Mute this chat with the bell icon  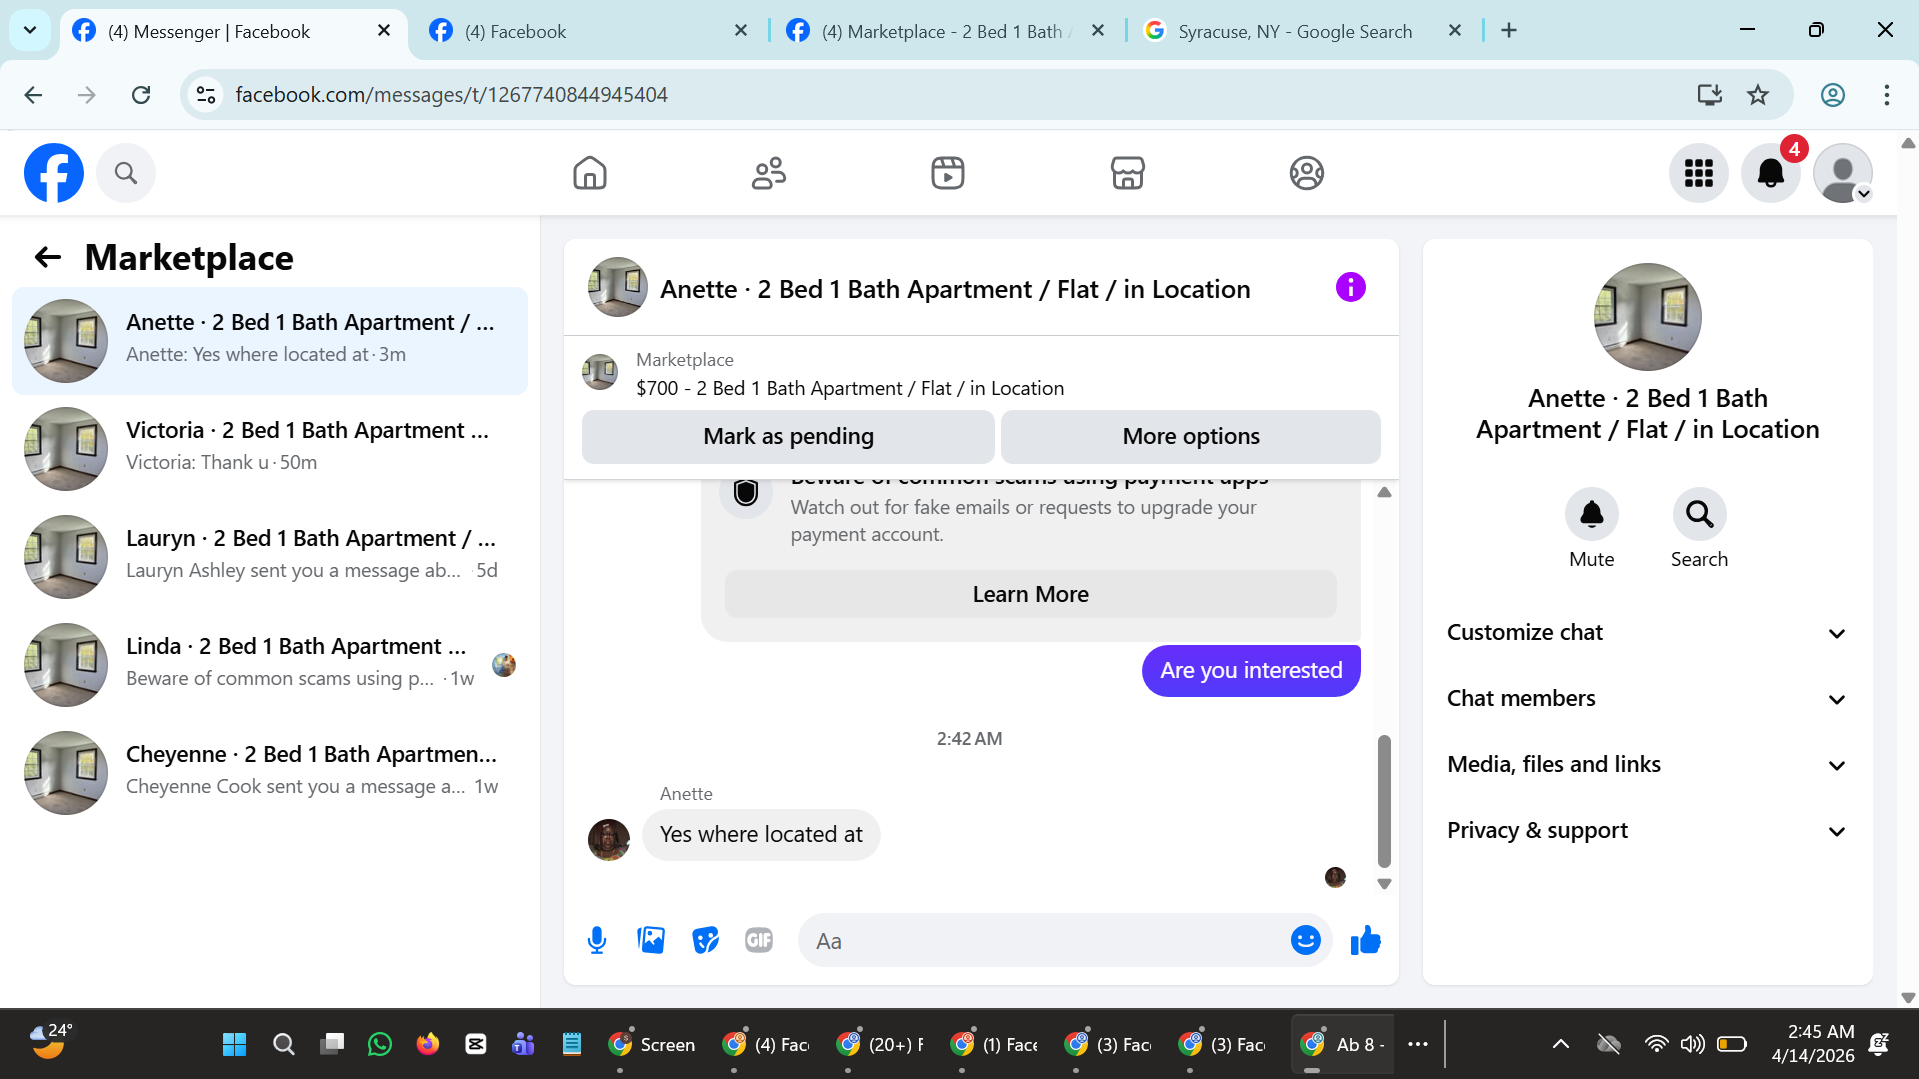pos(1591,514)
